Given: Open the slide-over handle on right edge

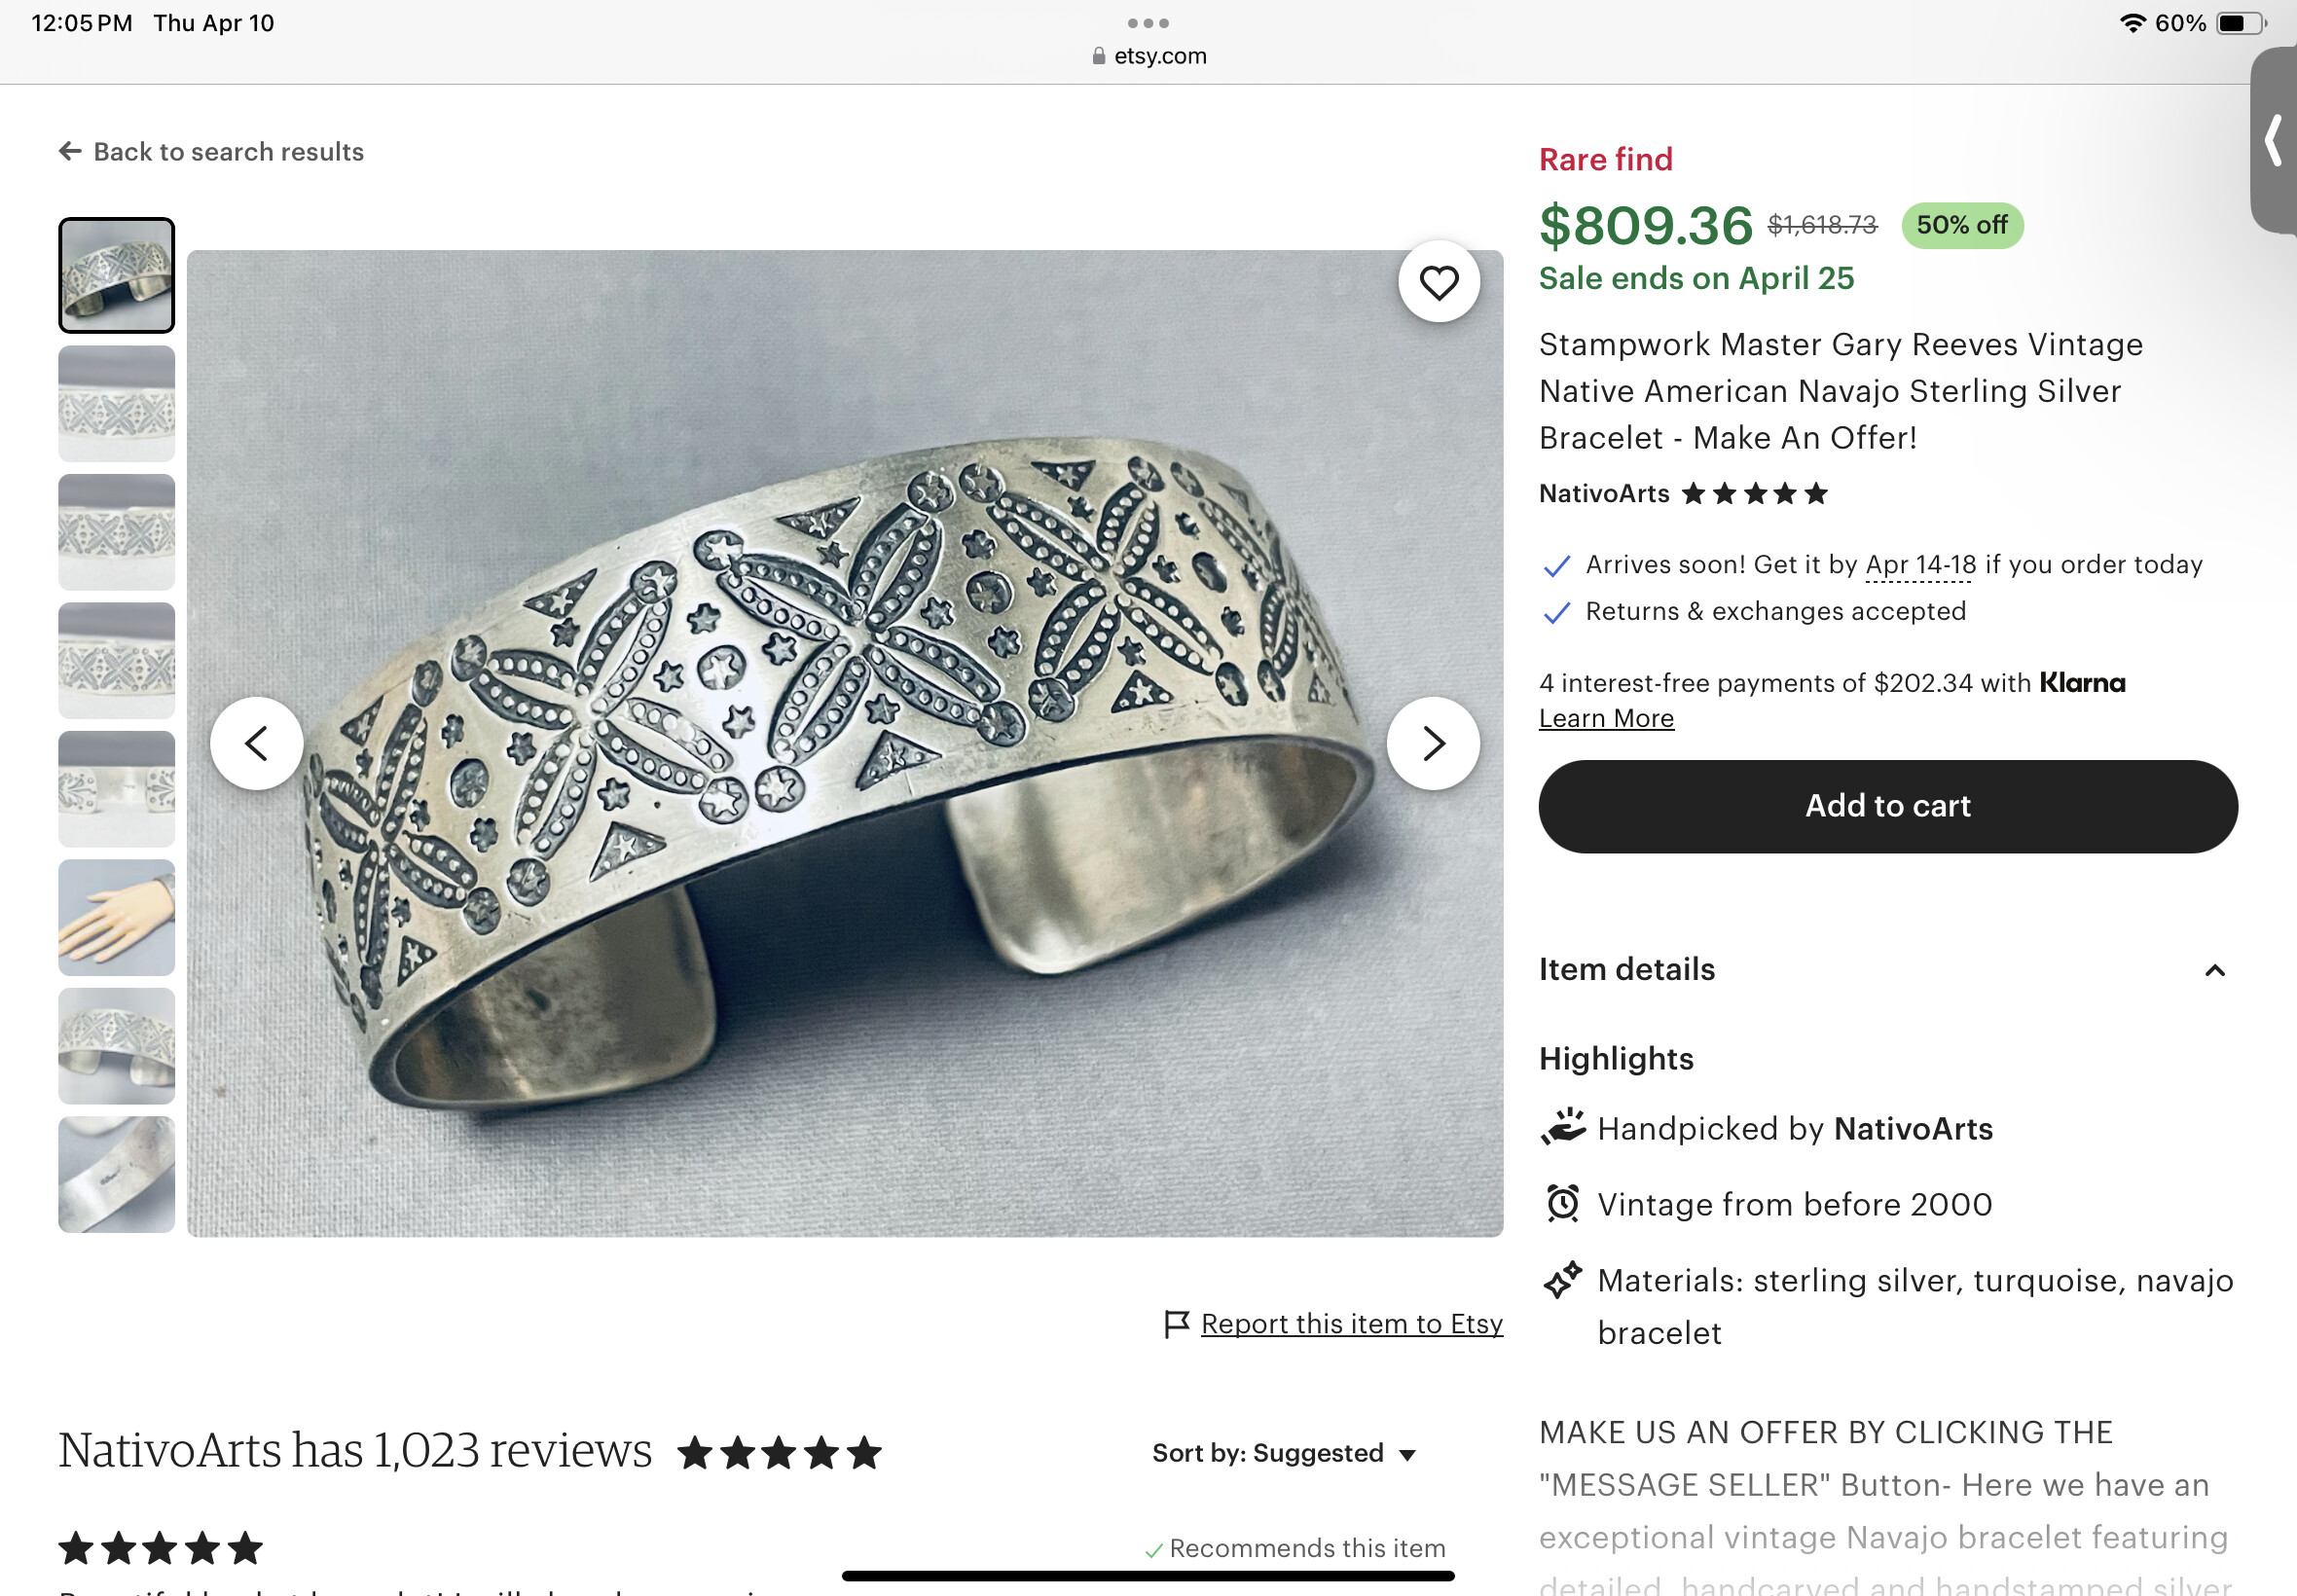Looking at the screenshot, I should click(x=2273, y=140).
